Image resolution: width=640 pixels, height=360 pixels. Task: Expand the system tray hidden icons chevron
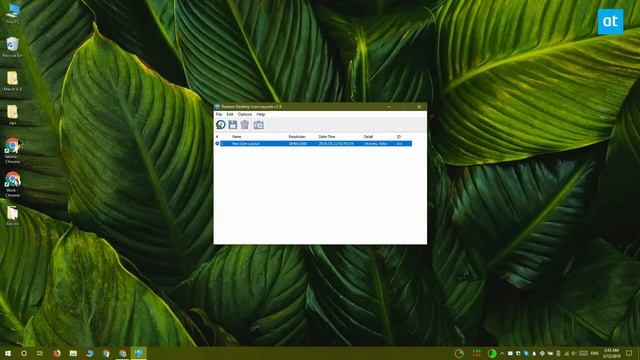click(502, 353)
